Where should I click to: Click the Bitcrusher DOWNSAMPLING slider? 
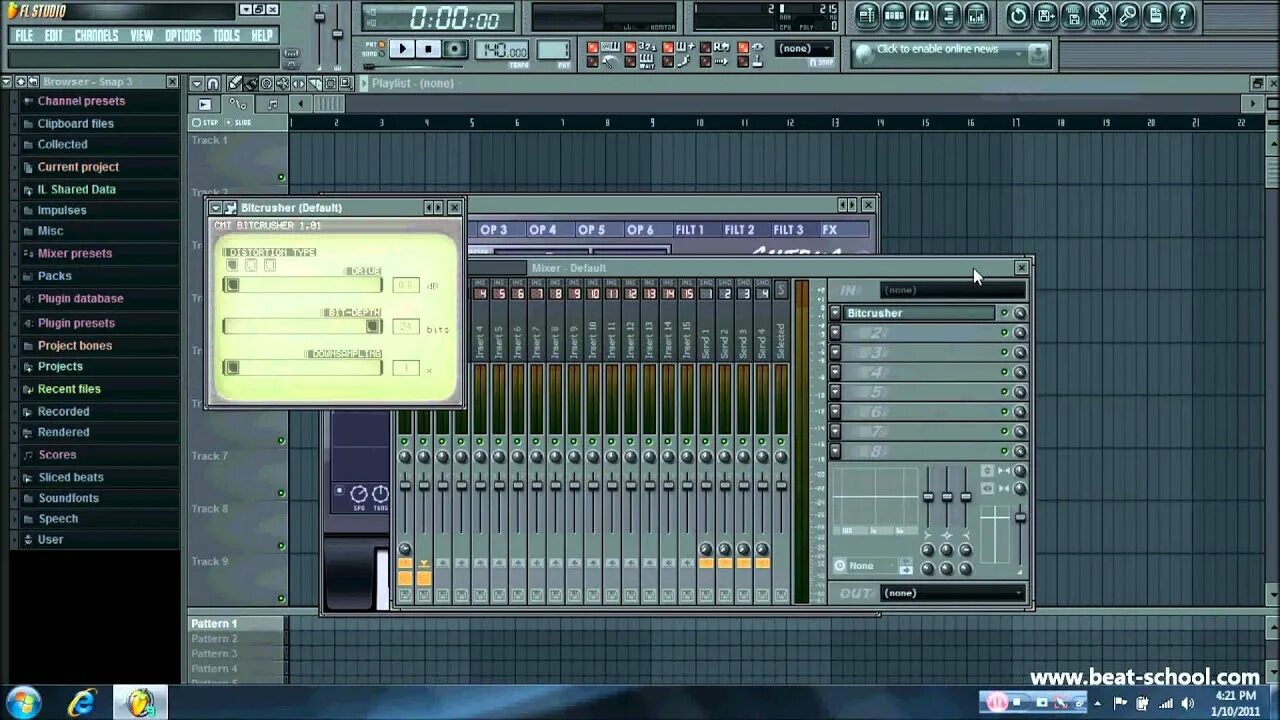pos(302,368)
